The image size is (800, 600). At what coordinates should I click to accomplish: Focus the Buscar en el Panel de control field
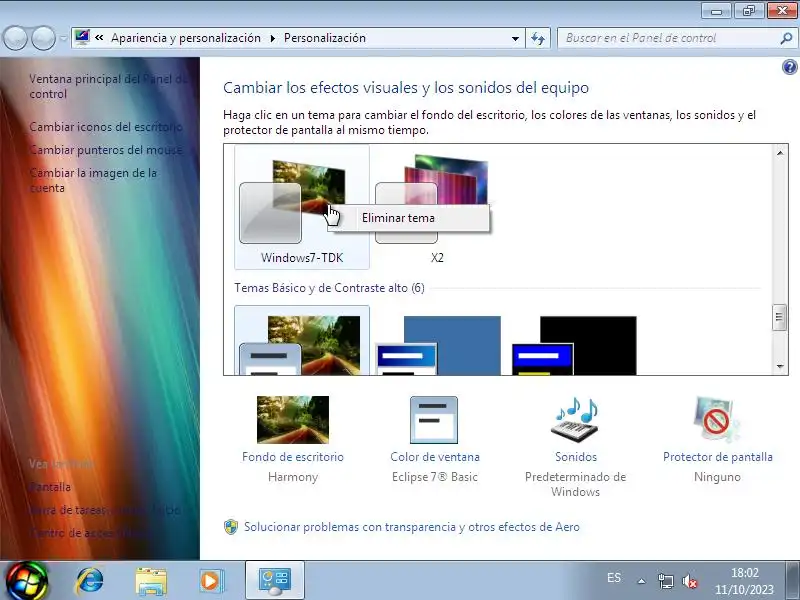click(669, 38)
